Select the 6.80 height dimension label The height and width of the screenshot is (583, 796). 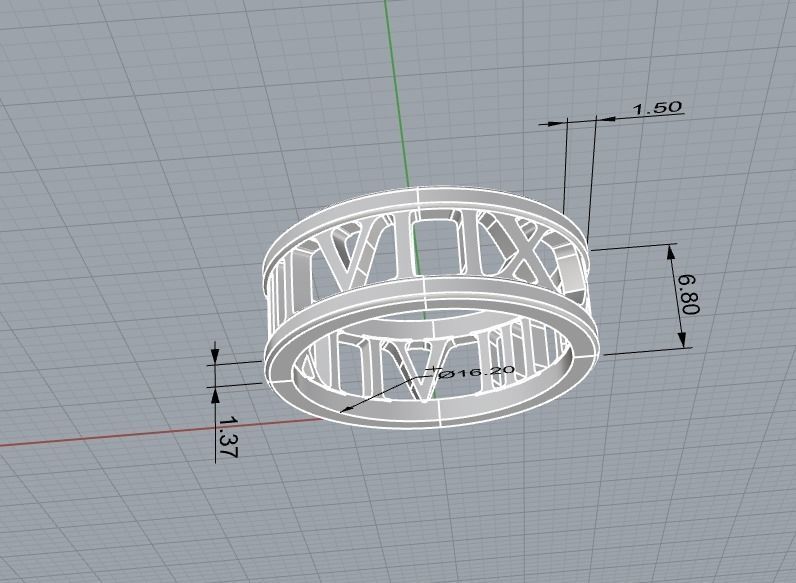689,295
